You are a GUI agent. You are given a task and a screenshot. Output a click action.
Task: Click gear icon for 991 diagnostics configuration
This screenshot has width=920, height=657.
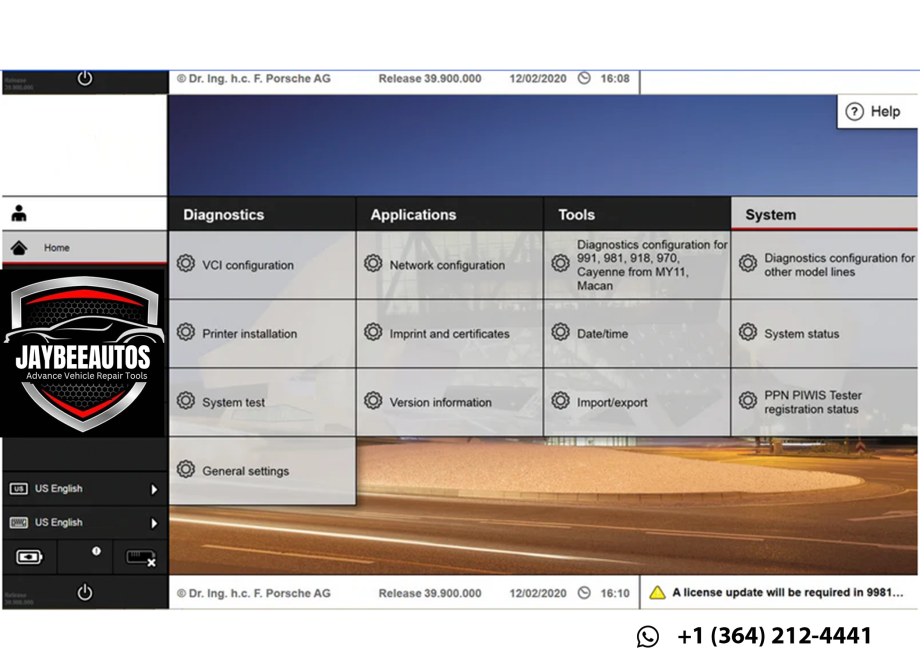[560, 263]
